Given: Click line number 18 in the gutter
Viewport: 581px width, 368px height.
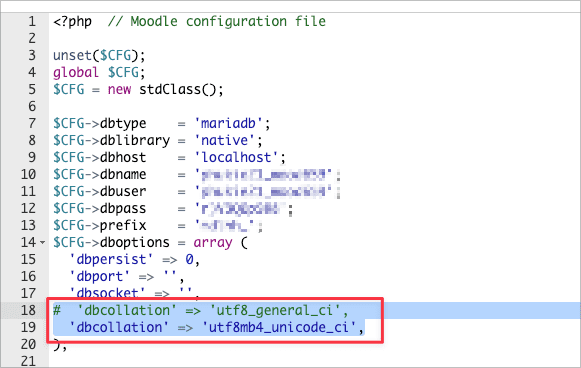Looking at the screenshot, I should click(28, 311).
